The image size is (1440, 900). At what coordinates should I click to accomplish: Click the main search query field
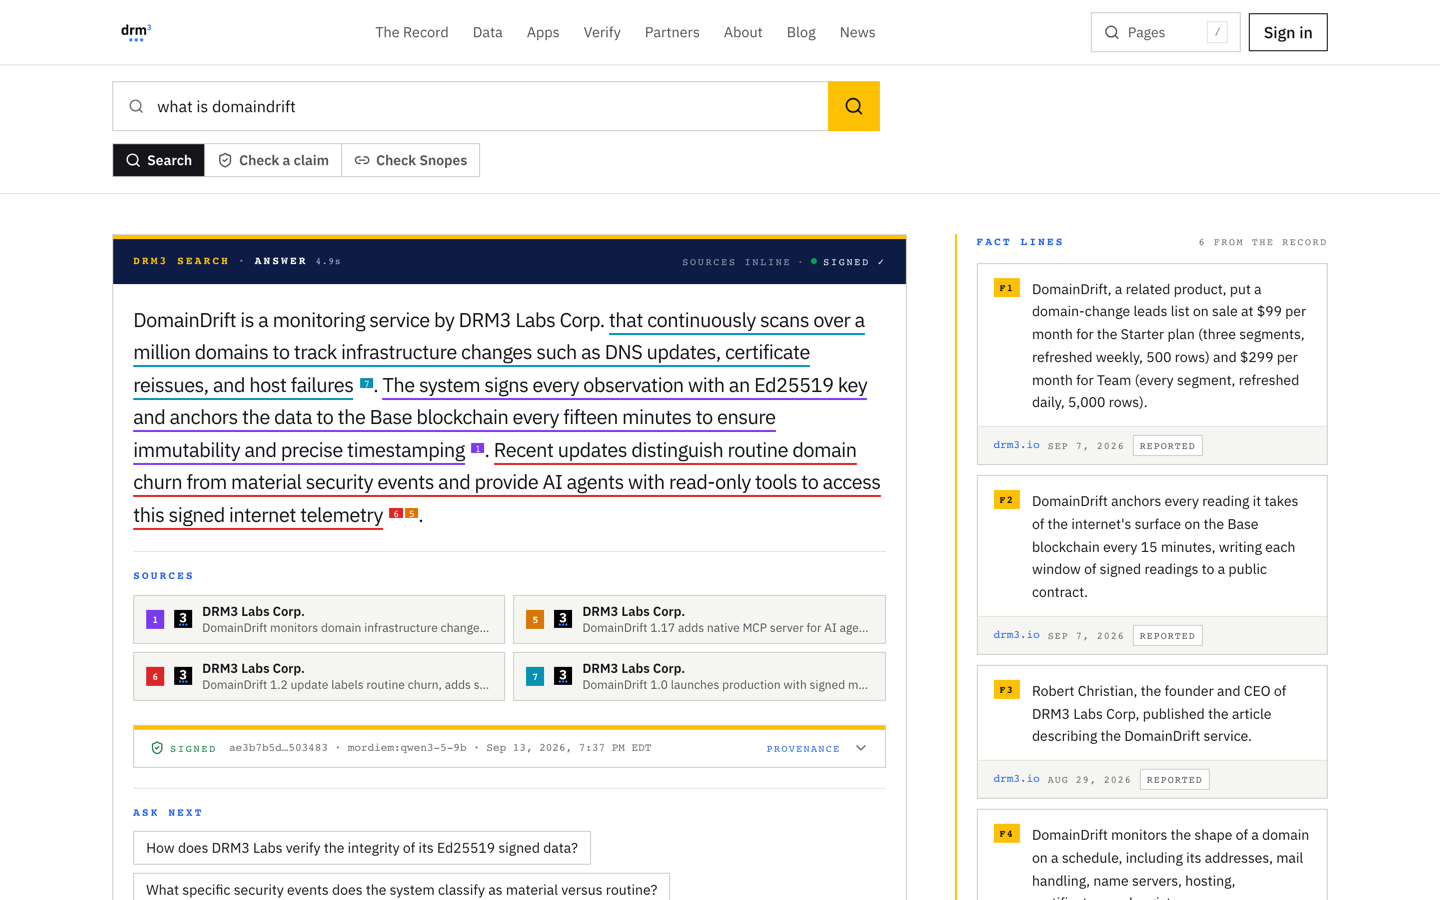coord(470,106)
